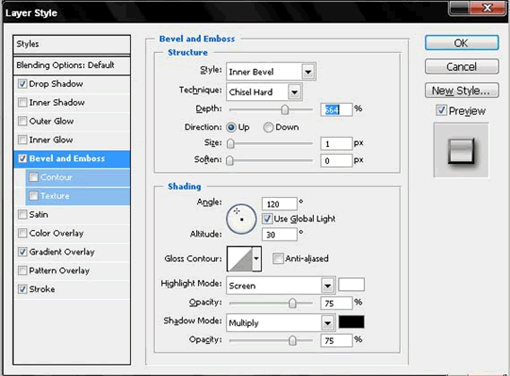510x376 pixels.
Task: Click the style preview thumbnail
Action: (x=461, y=150)
